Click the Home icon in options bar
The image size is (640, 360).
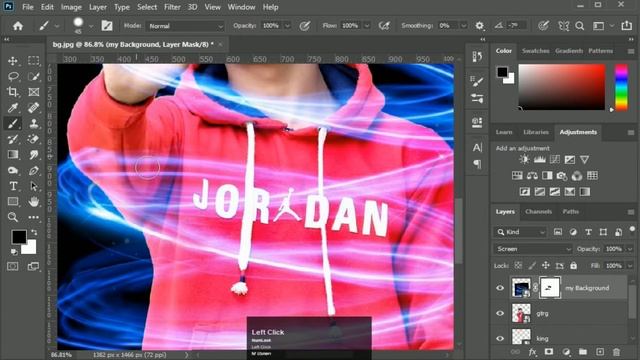[x=18, y=26]
